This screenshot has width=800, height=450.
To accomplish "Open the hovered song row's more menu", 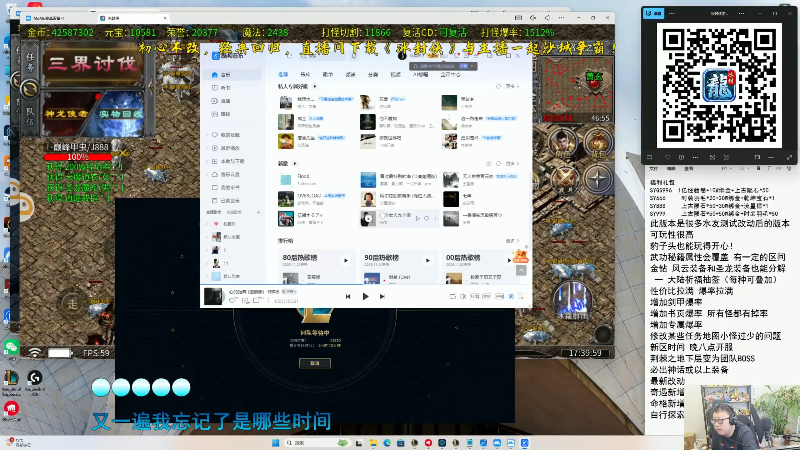I will click(435, 218).
